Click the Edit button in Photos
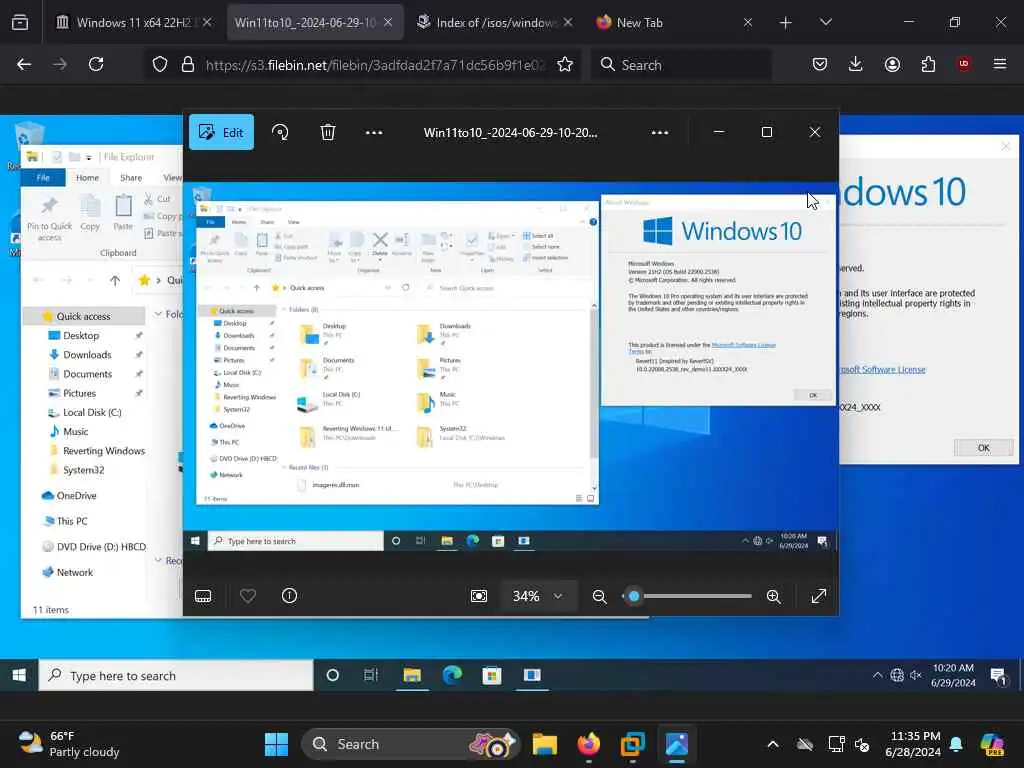This screenshot has height=768, width=1024. pos(221,133)
